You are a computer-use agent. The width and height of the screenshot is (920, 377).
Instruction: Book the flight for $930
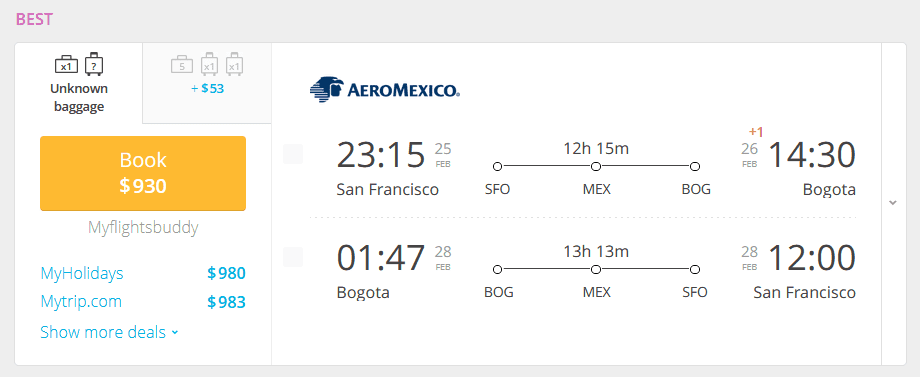(x=143, y=173)
